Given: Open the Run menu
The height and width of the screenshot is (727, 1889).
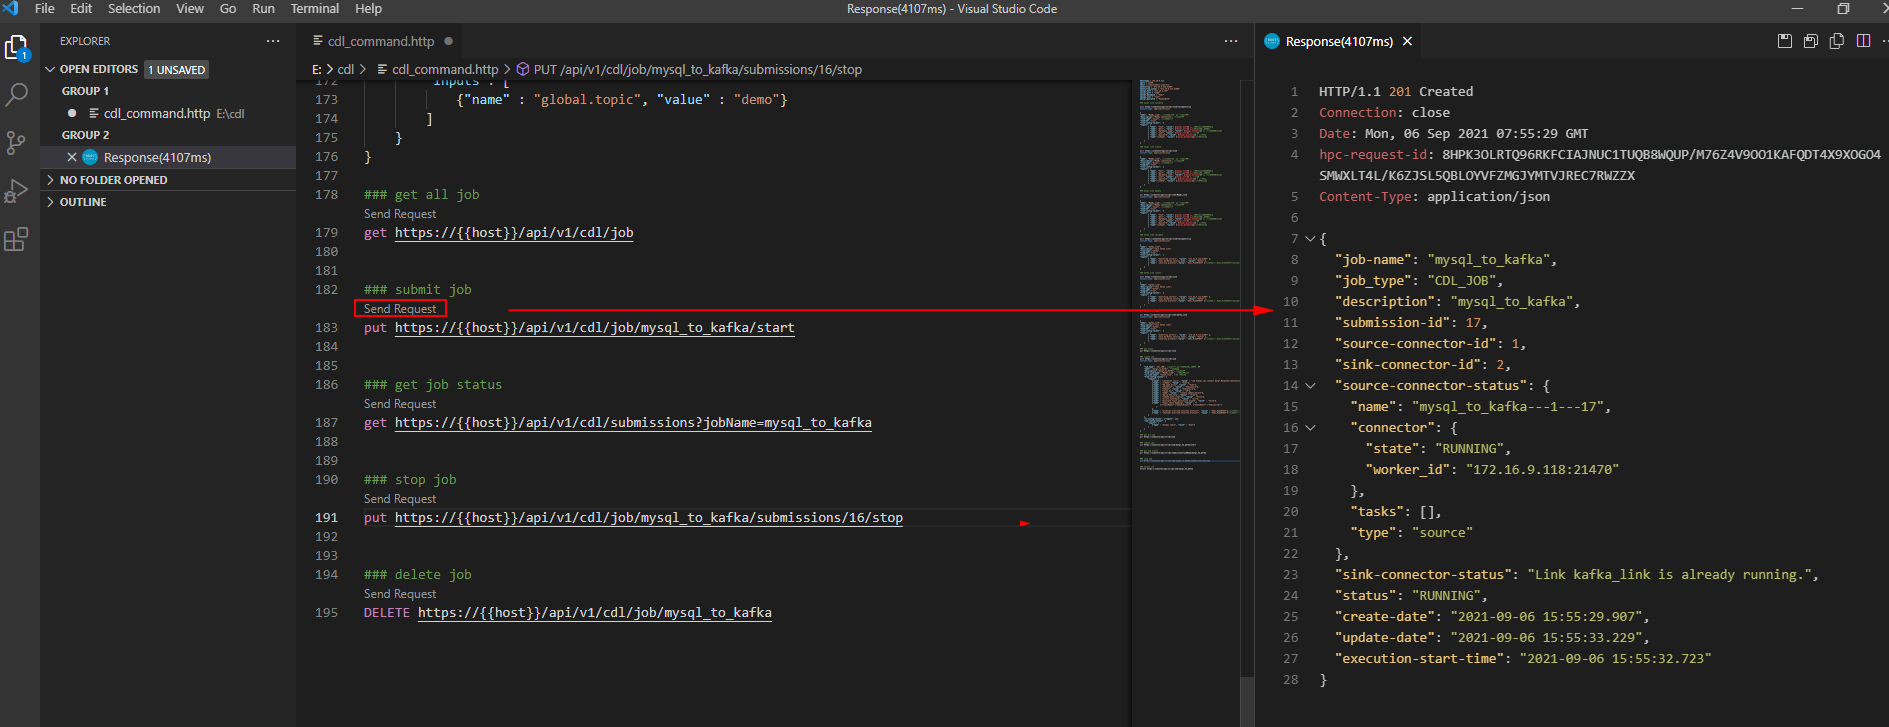Looking at the screenshot, I should [x=263, y=8].
